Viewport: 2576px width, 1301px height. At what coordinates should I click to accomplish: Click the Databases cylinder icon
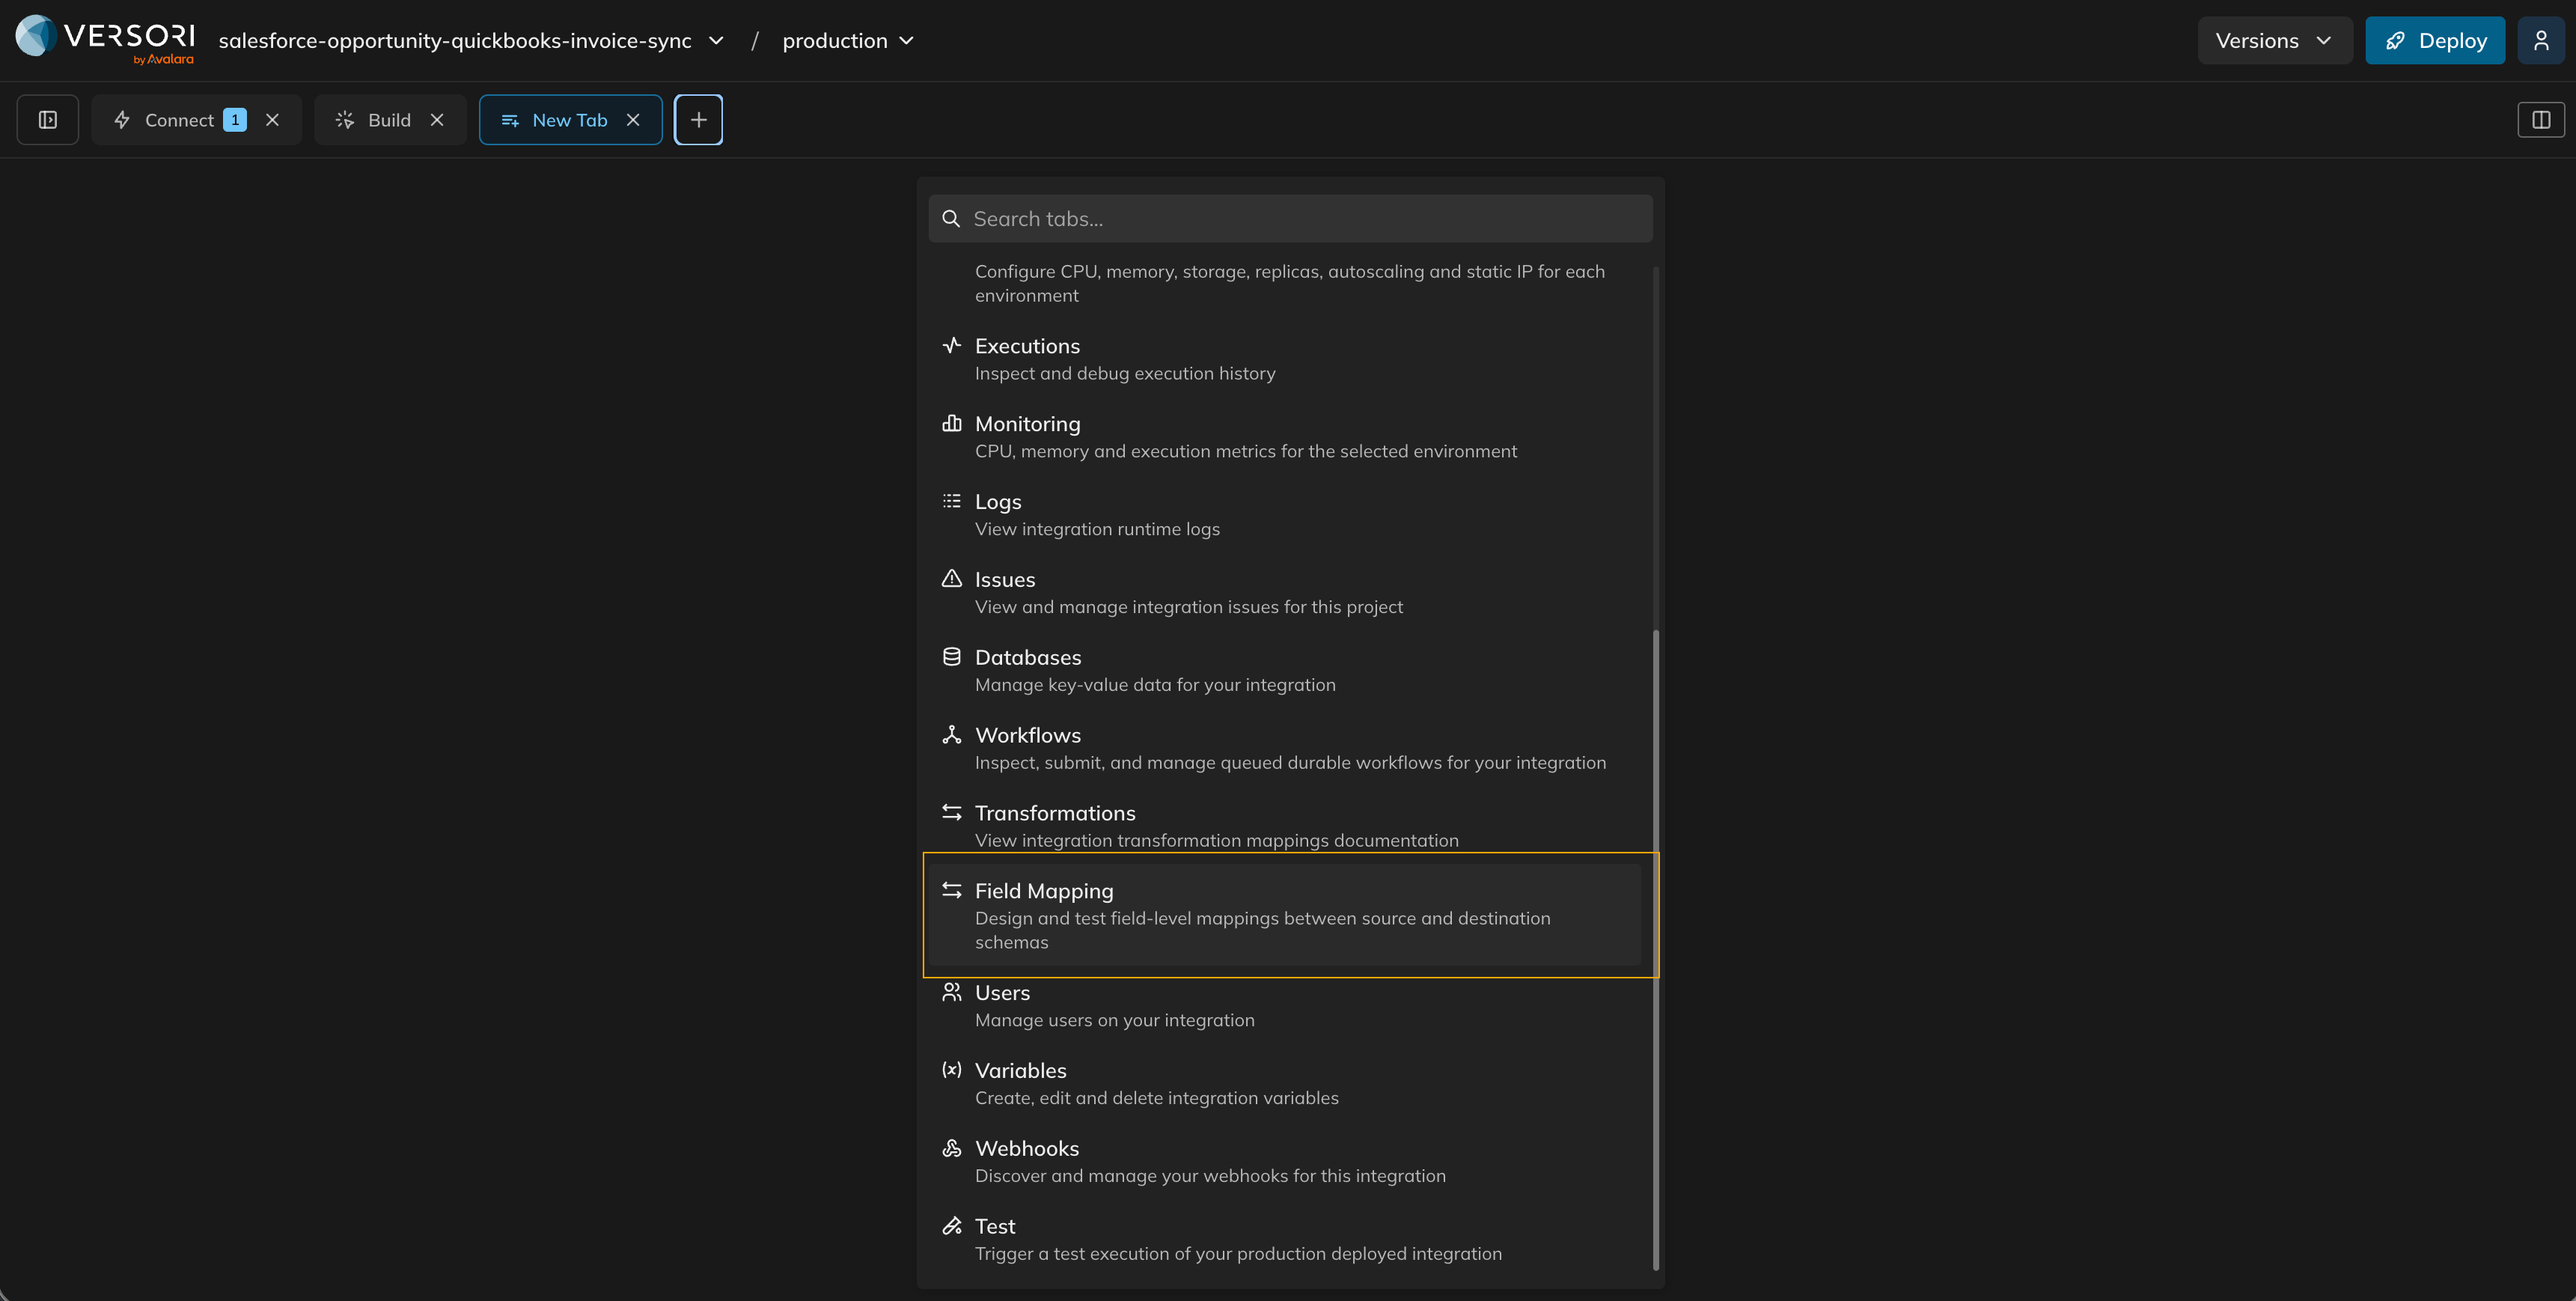(952, 657)
